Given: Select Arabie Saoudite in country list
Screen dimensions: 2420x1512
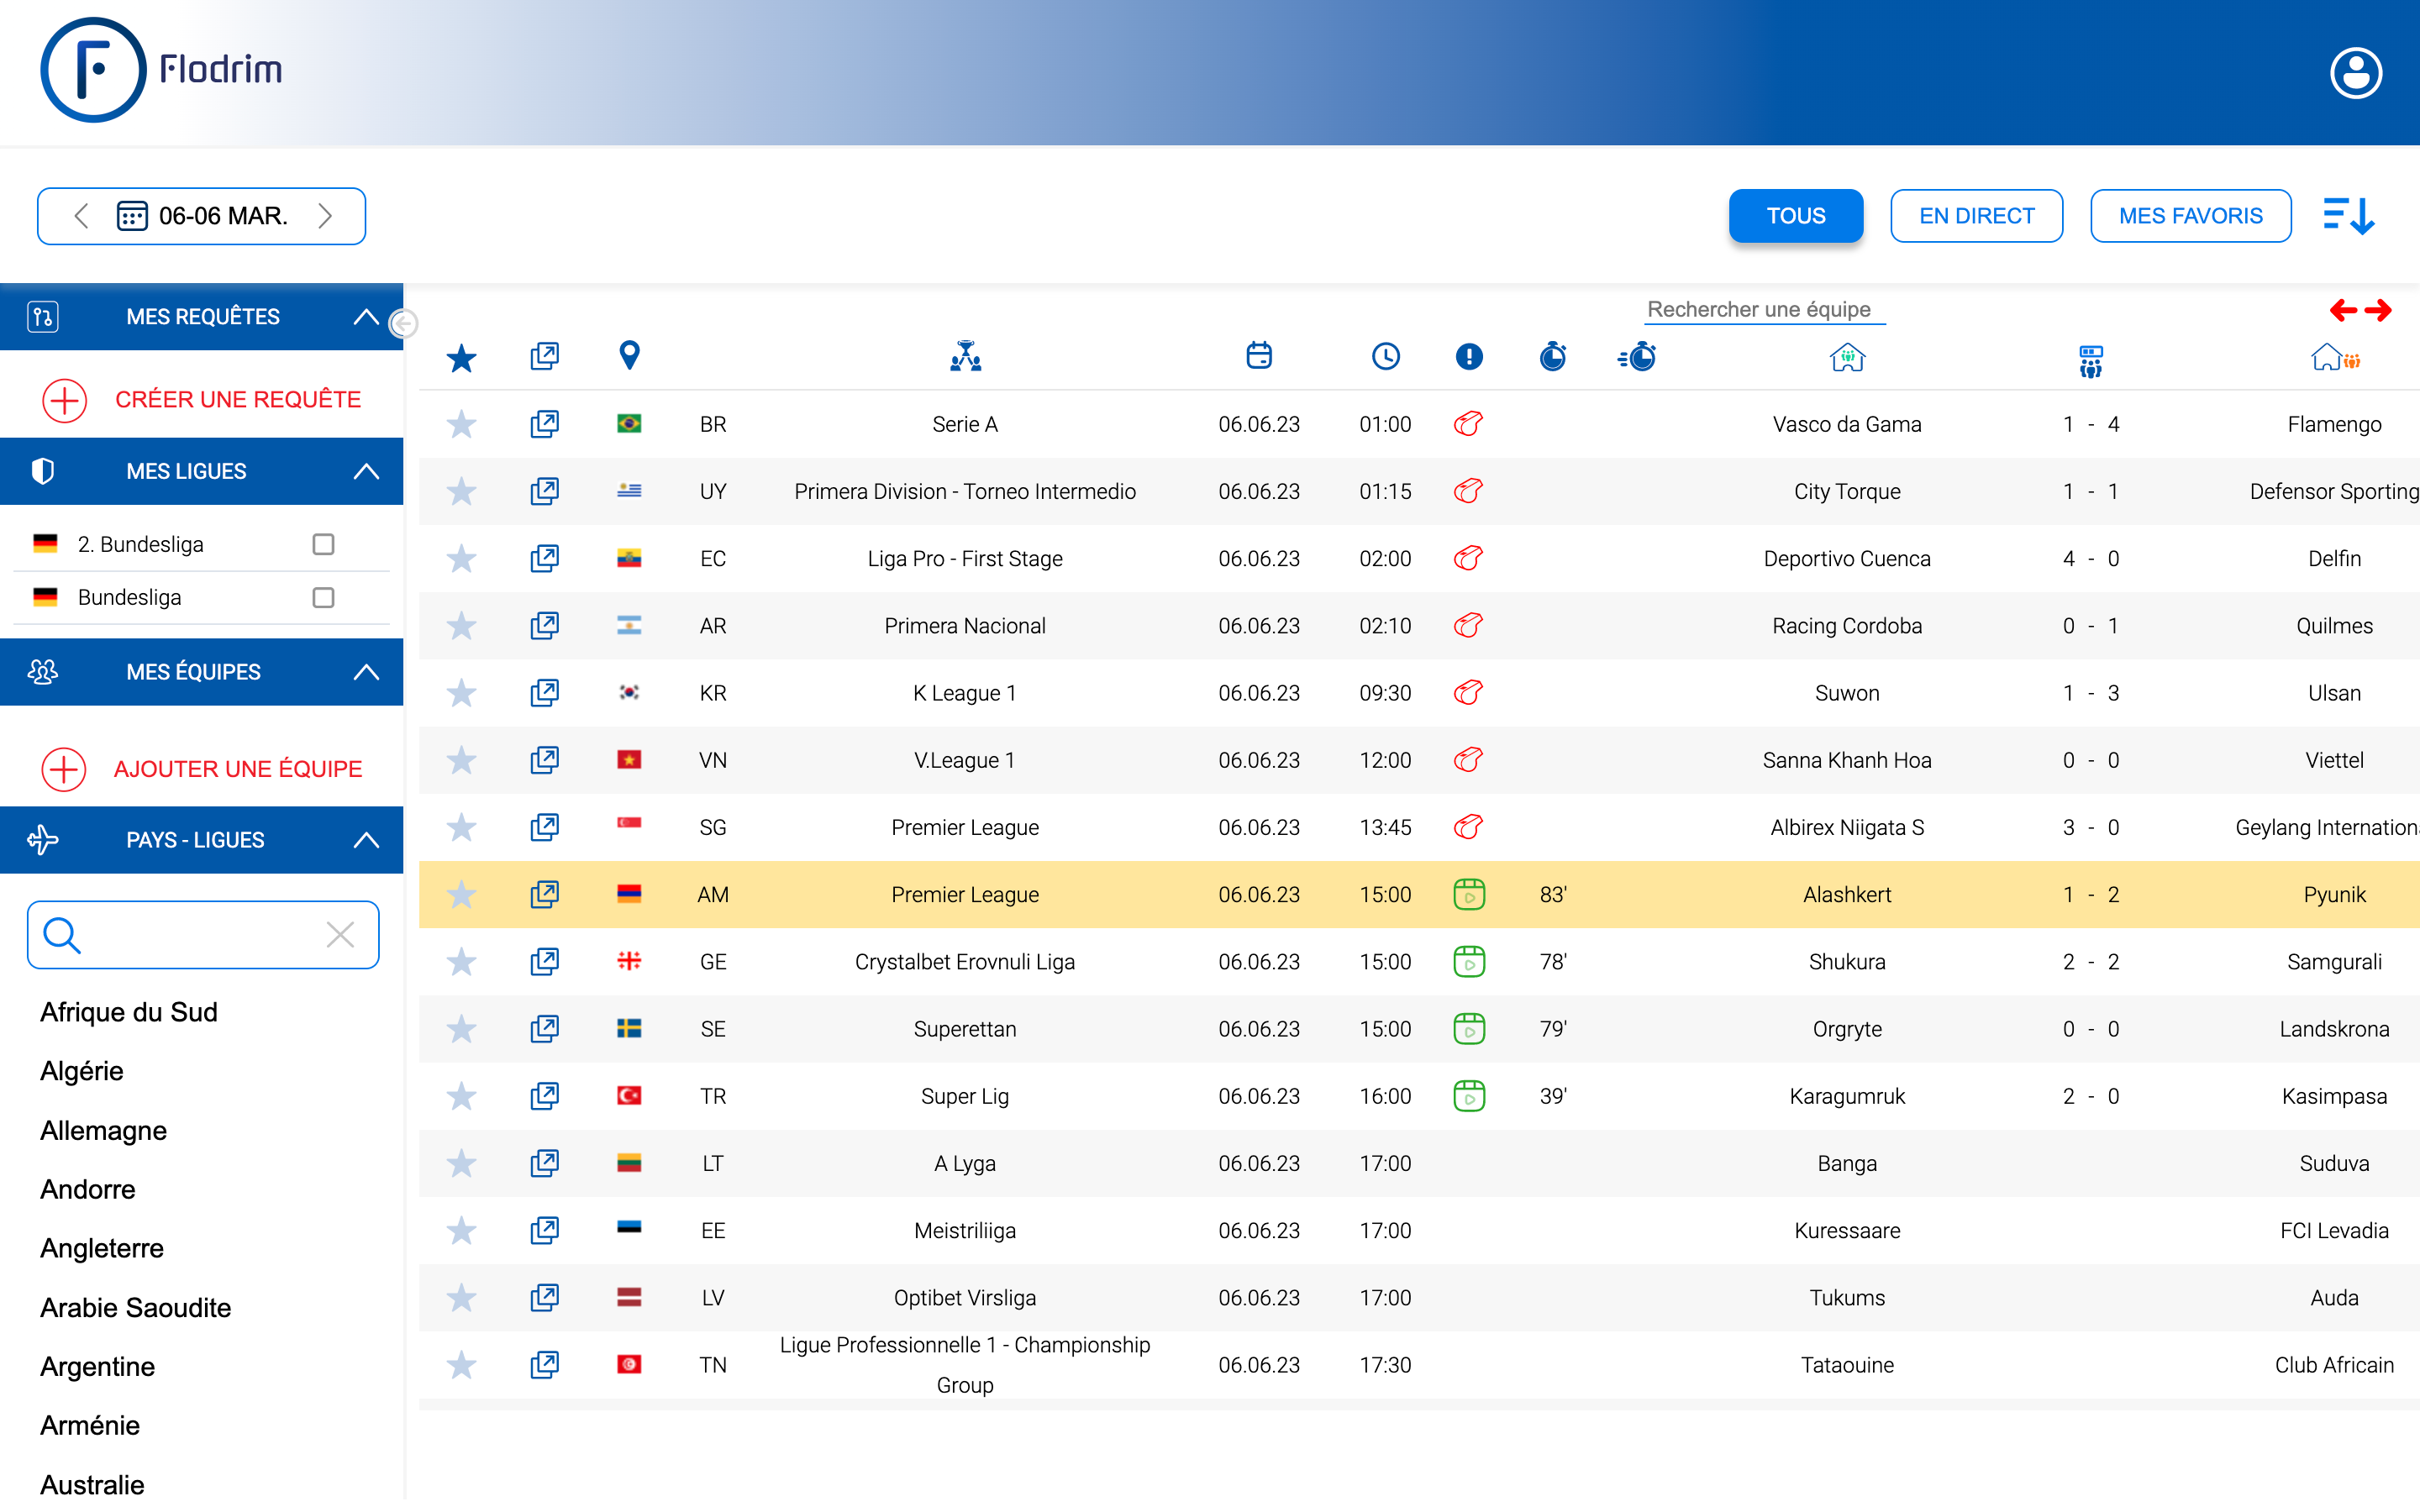Looking at the screenshot, I should [x=136, y=1308].
